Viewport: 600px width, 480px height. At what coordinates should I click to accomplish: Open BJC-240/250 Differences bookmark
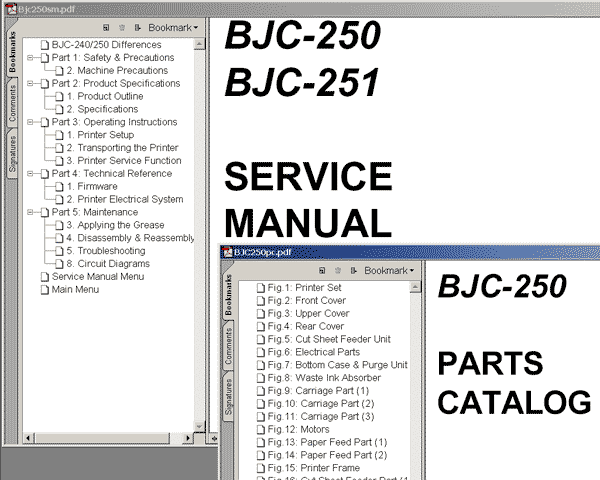(106, 45)
